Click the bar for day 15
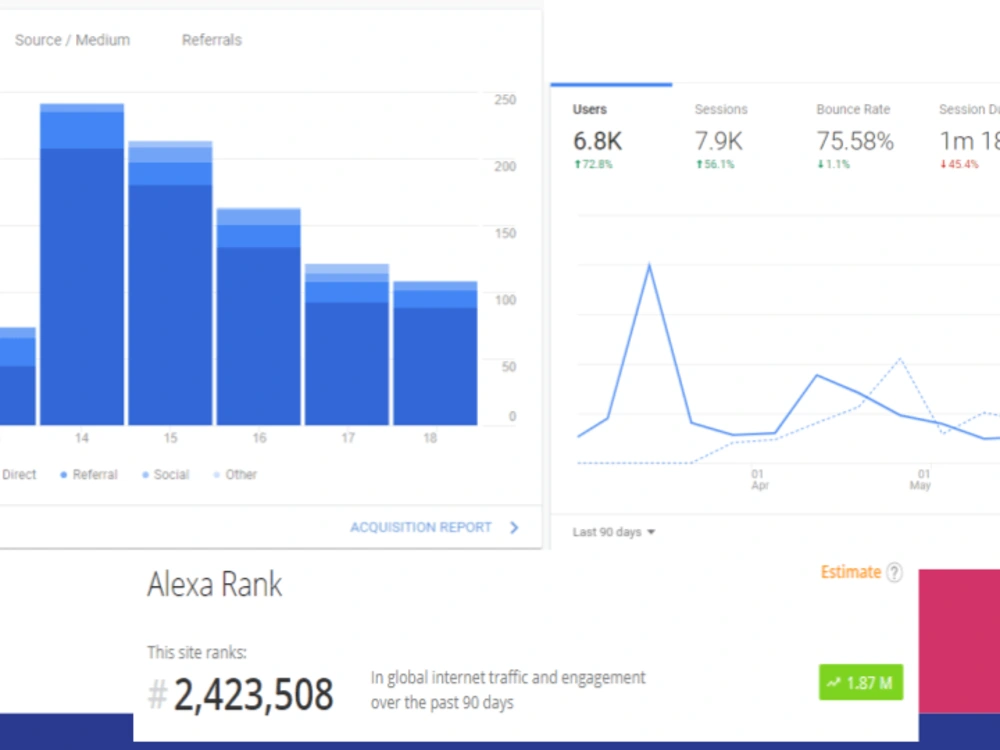 [170, 283]
